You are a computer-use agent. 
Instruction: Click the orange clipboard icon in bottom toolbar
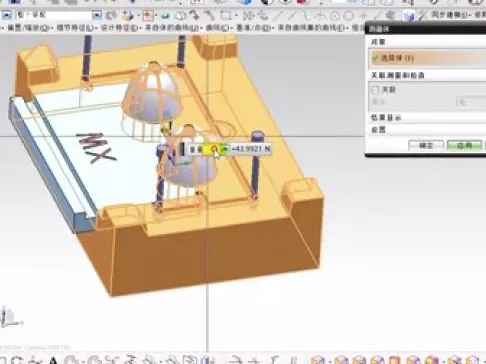(x=395, y=360)
